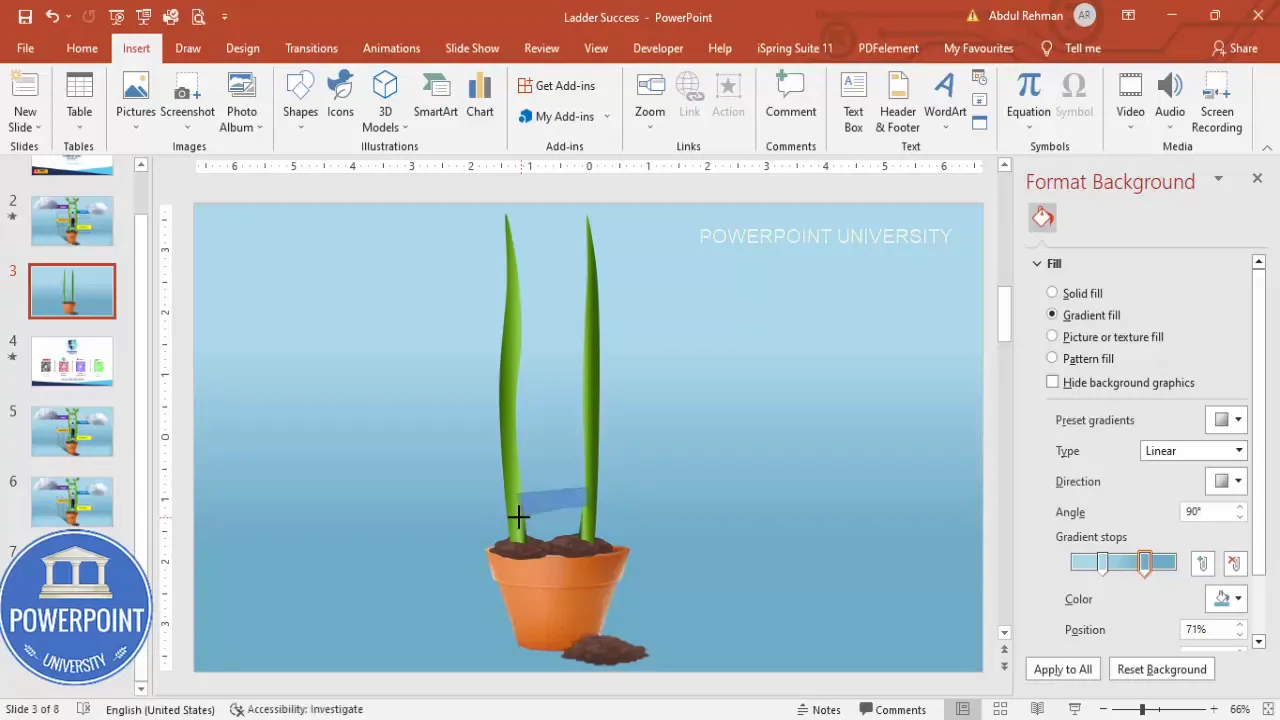Switch to Slide Show tab
This screenshot has height=720, width=1280.
click(472, 48)
